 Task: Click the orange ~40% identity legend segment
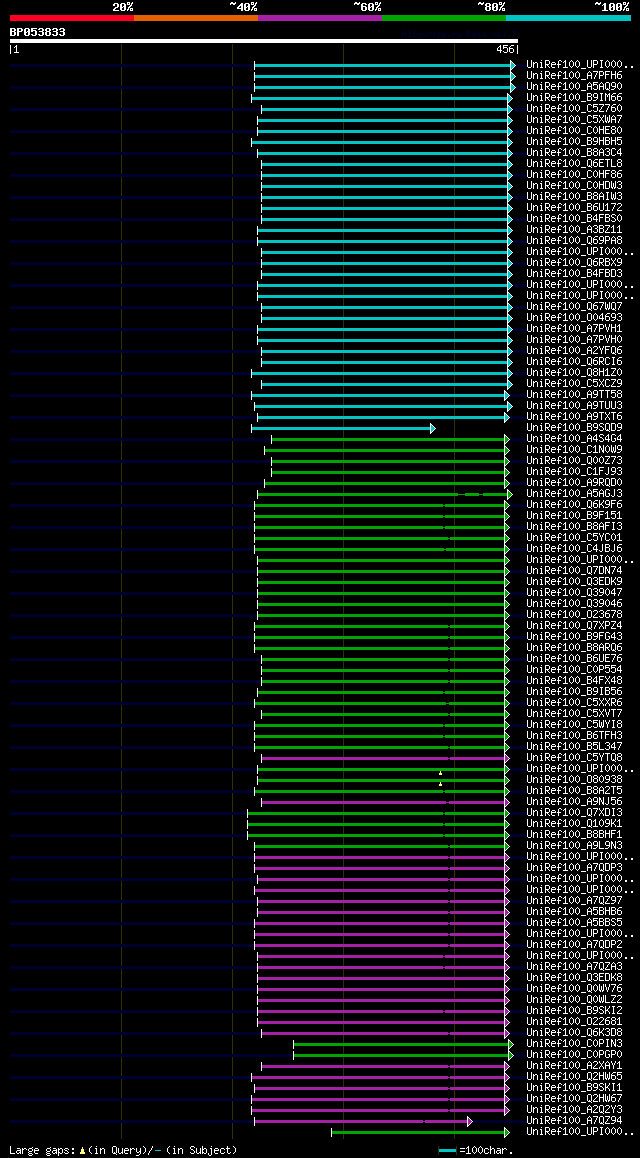196,17
